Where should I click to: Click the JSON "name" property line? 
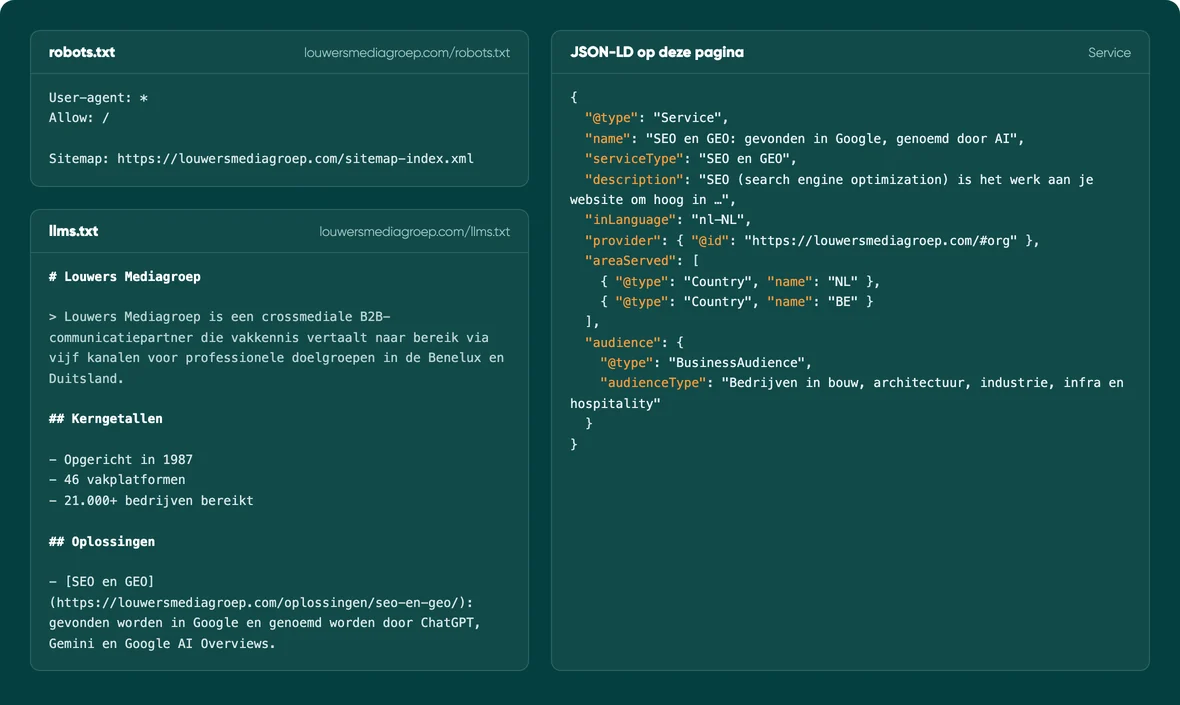point(804,139)
